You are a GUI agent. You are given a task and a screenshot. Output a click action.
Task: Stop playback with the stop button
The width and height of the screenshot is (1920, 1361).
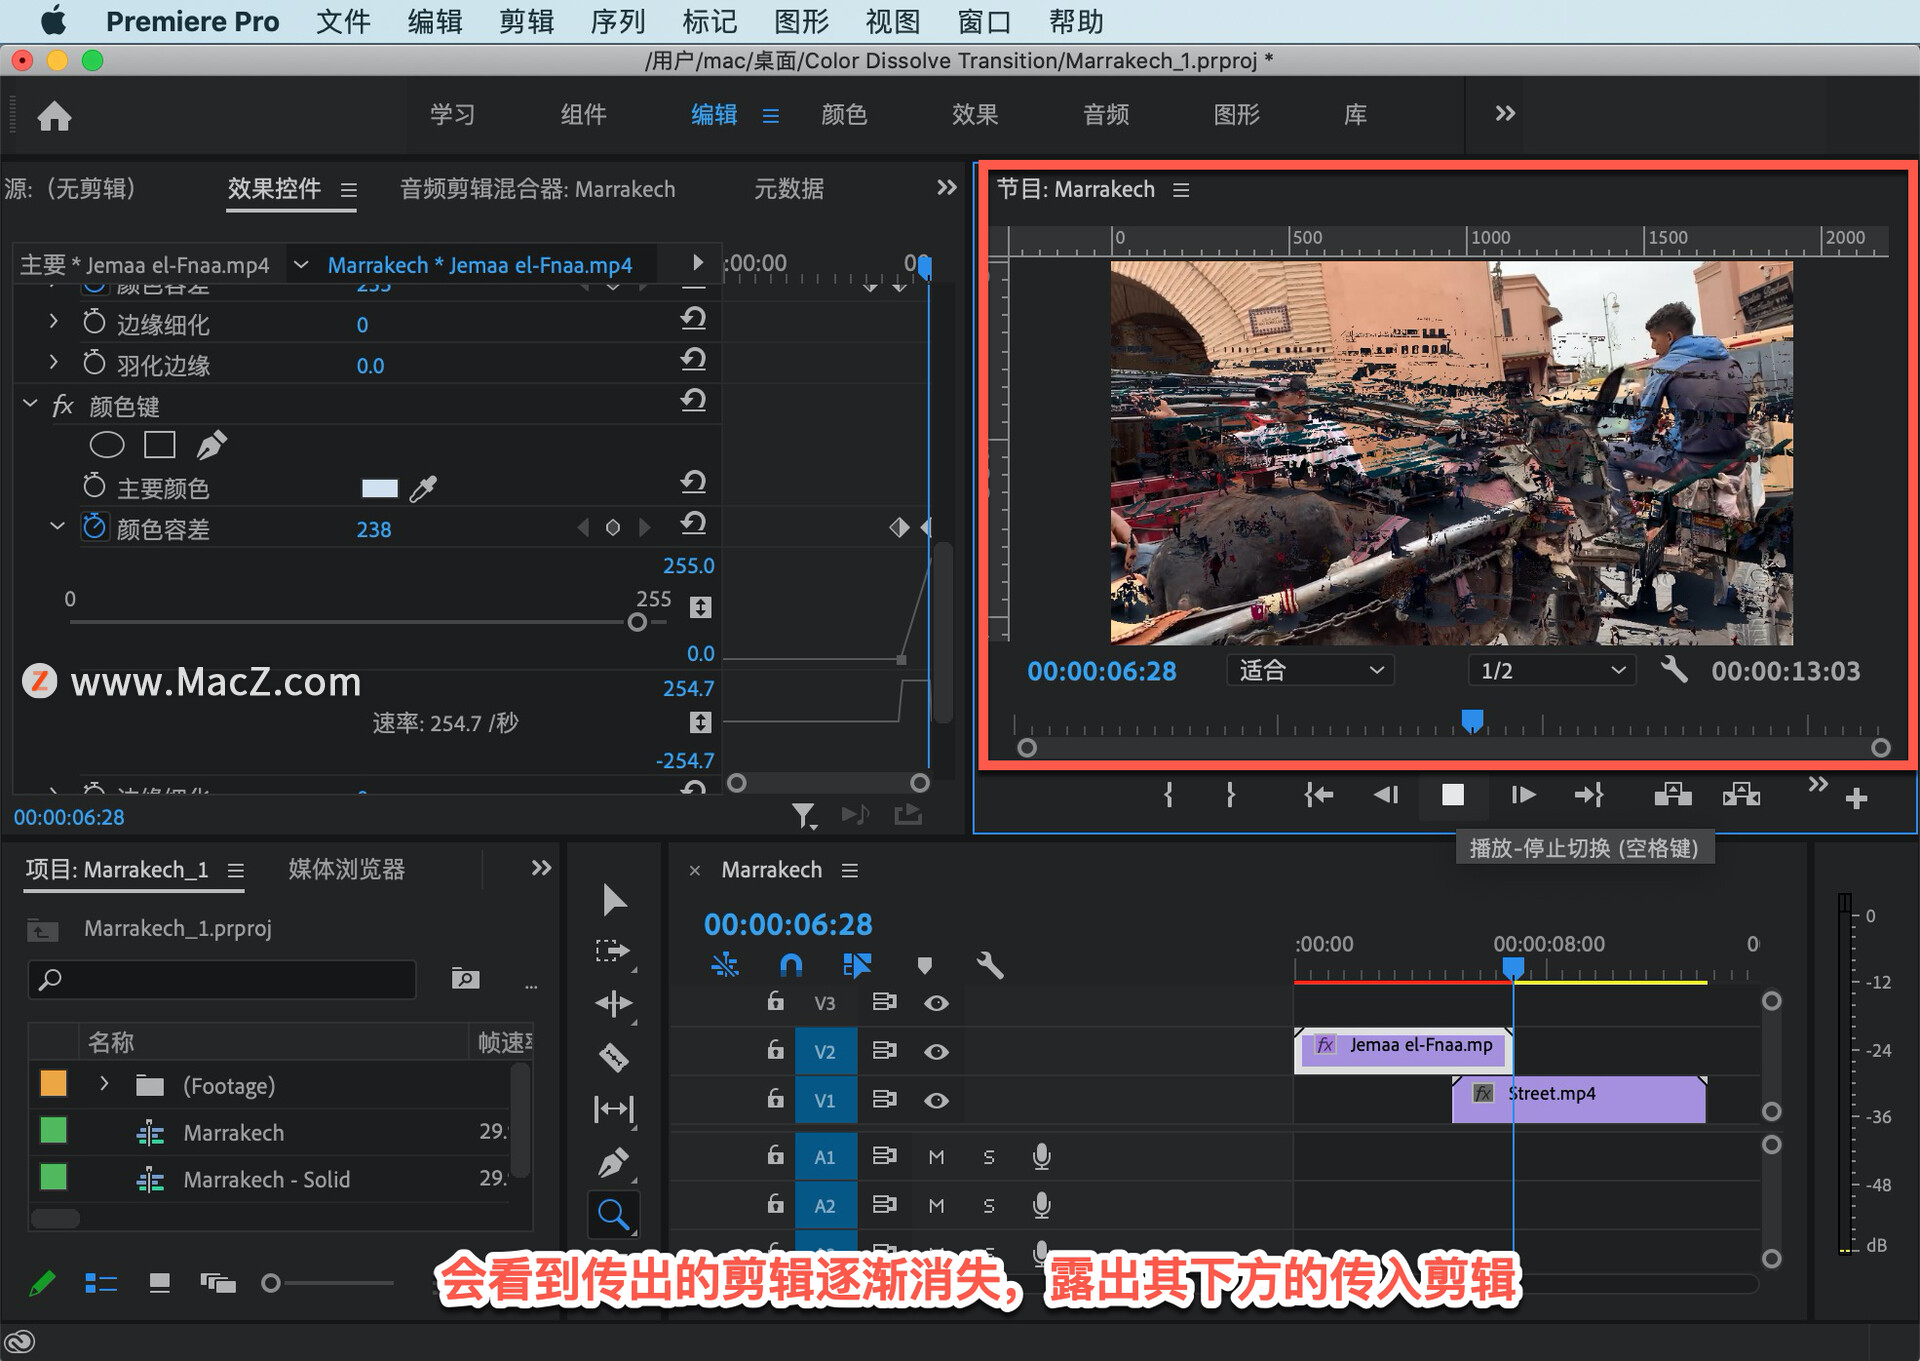coord(1452,795)
